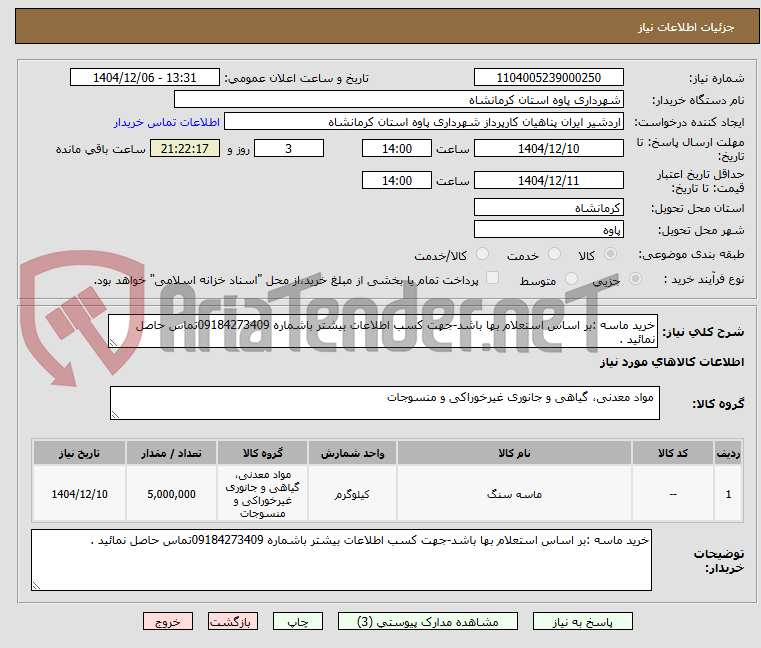Click the table need date 1404/12/10 cell
Viewport: 761px width, 648px height.
(x=80, y=494)
